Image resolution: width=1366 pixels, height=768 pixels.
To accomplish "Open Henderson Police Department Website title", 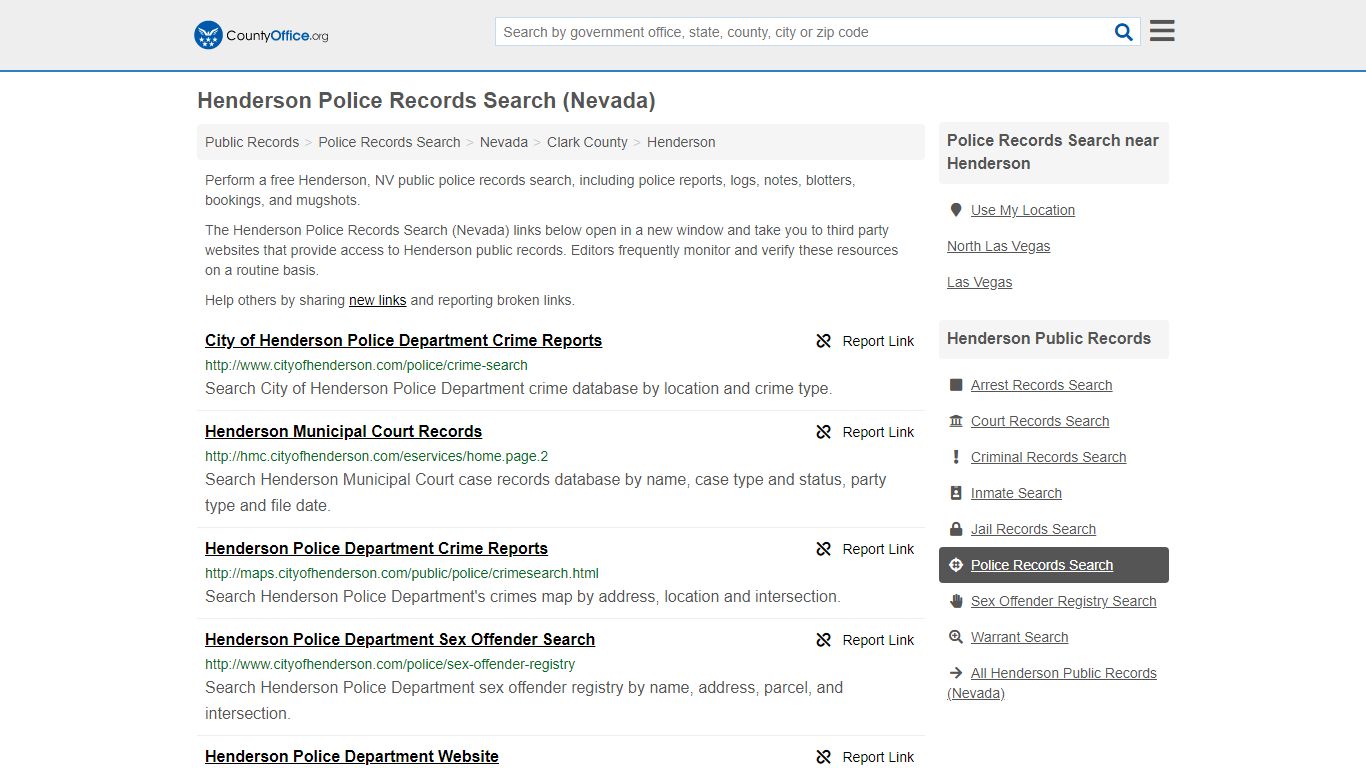I will click(352, 756).
